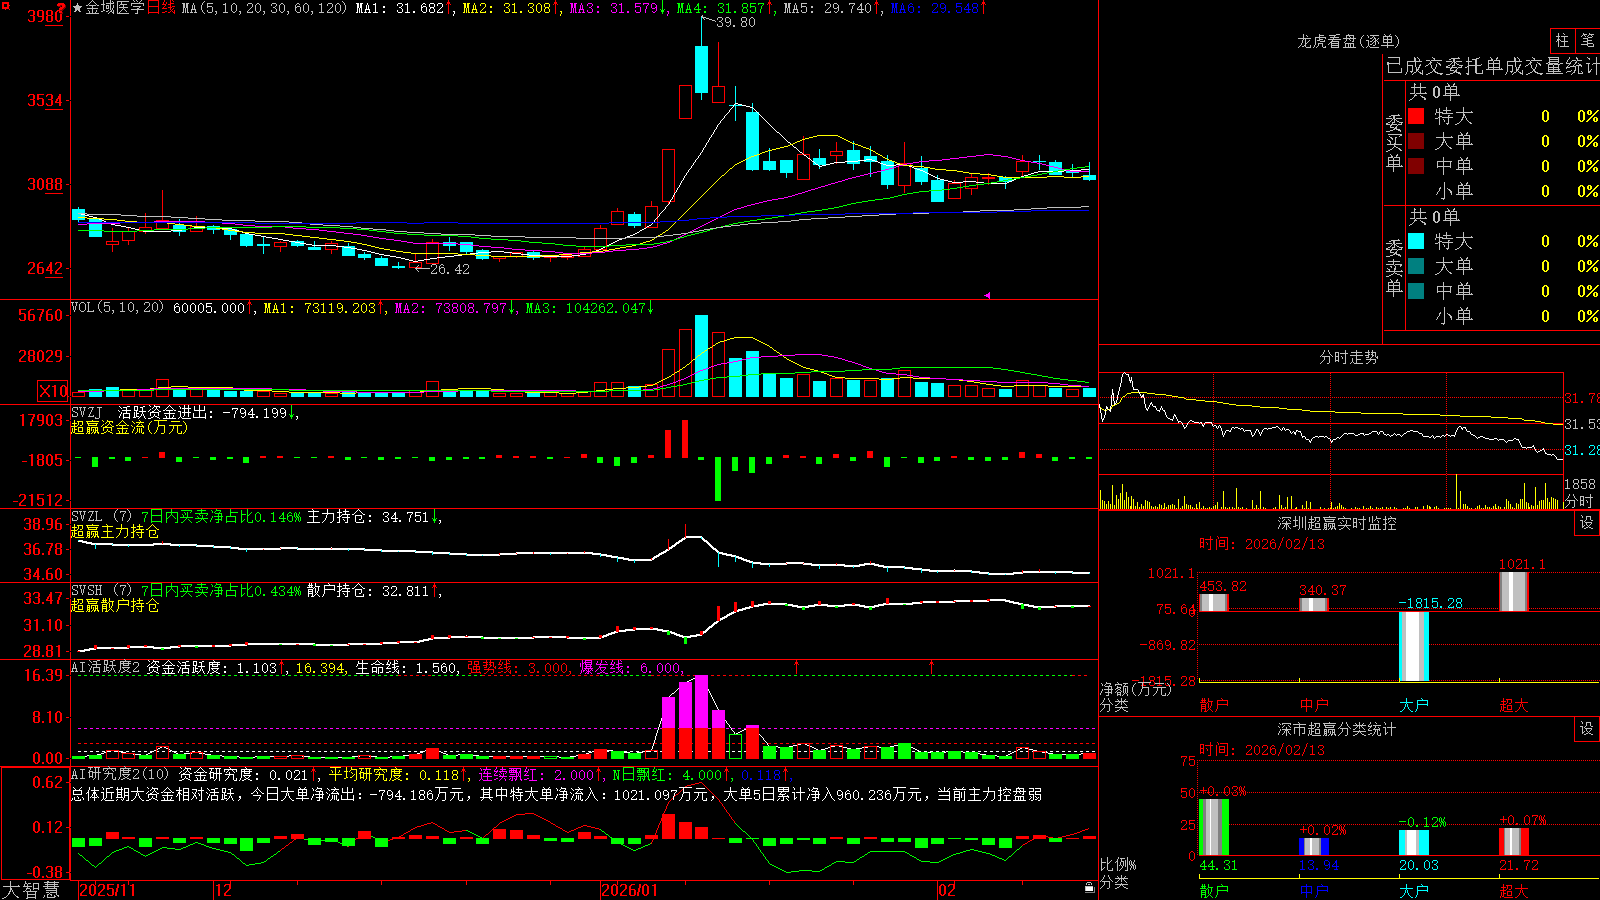Viewport: 1600px width, 900px height.
Task: Click the SVSH (7) indicator name
Action: (101, 591)
